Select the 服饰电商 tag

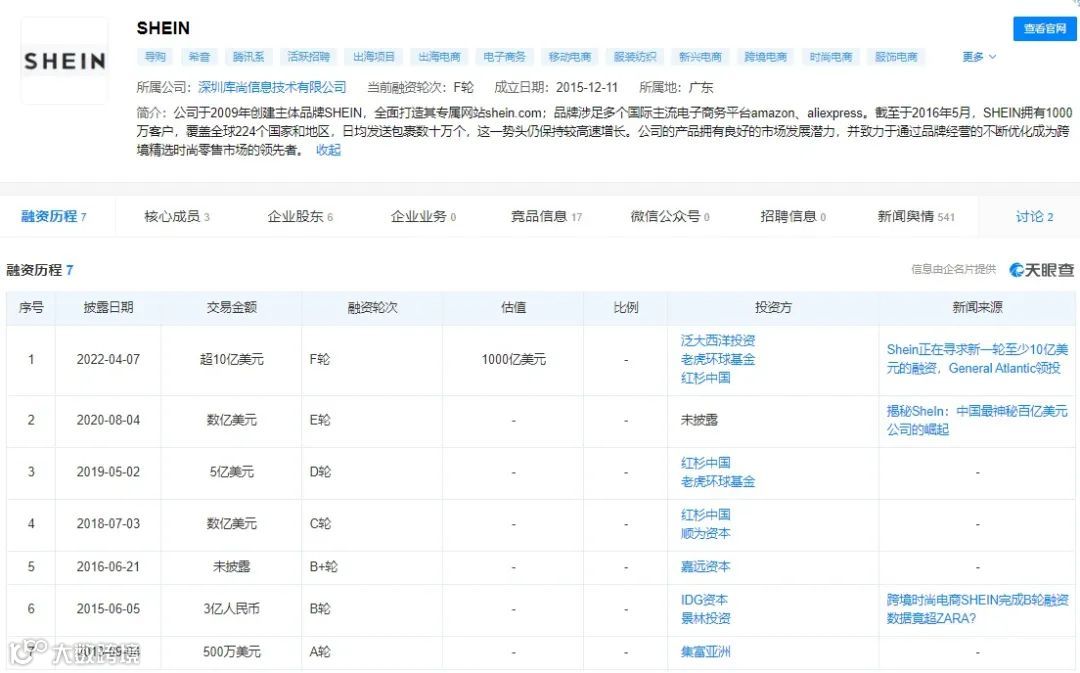[896, 56]
